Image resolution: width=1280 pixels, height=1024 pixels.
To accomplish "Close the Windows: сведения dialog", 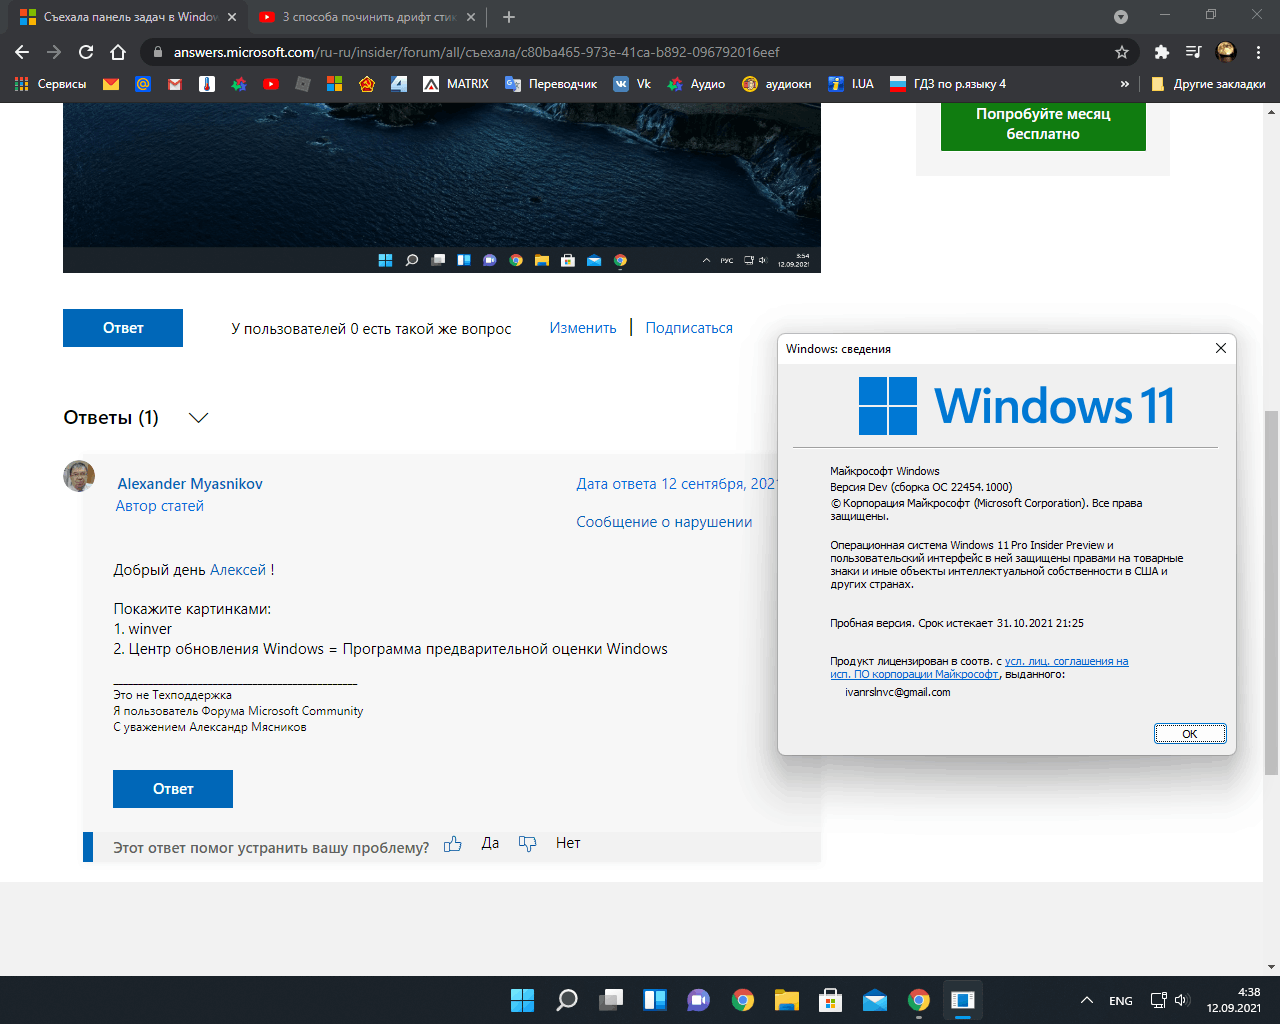I will (x=1220, y=348).
